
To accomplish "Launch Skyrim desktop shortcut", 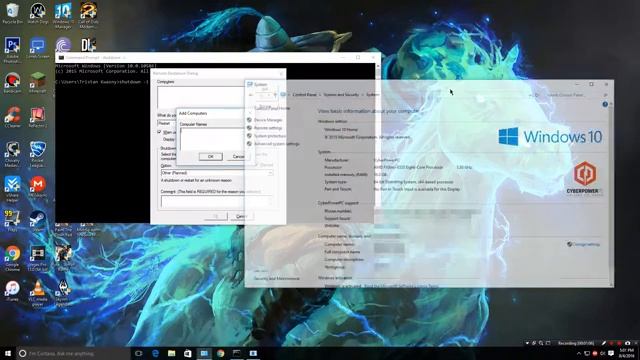I will click(63, 293).
